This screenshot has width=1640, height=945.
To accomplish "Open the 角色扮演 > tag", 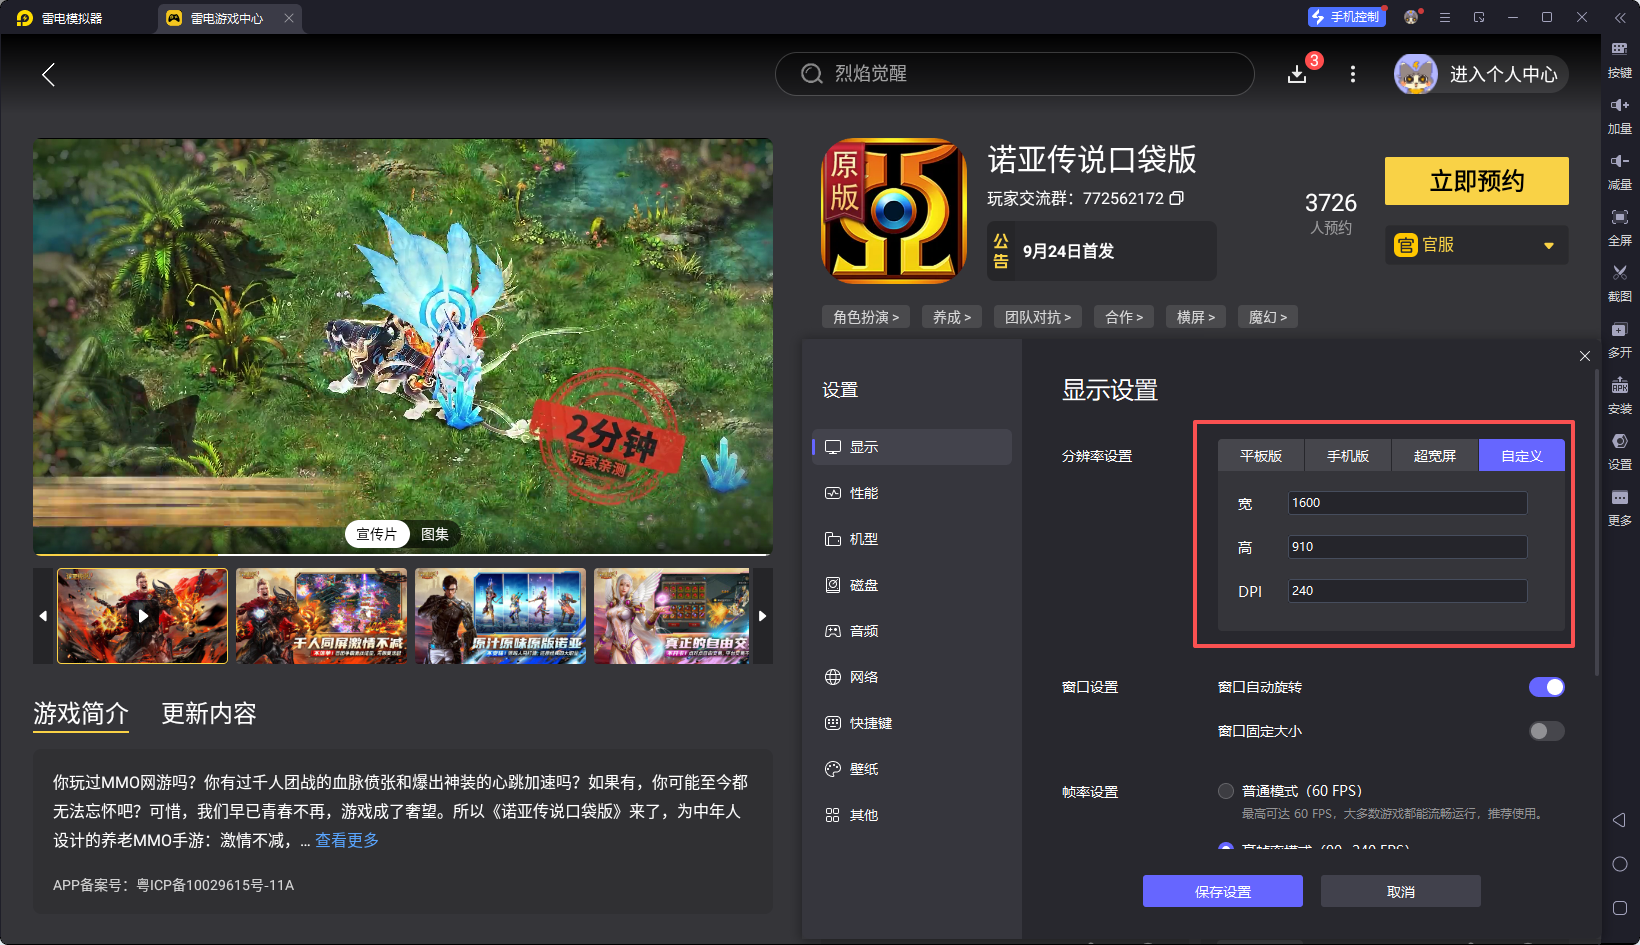I will [866, 317].
